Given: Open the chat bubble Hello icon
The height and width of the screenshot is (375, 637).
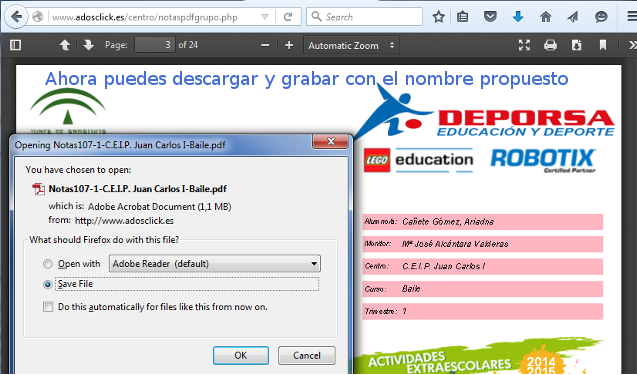Looking at the screenshot, I should click(601, 17).
